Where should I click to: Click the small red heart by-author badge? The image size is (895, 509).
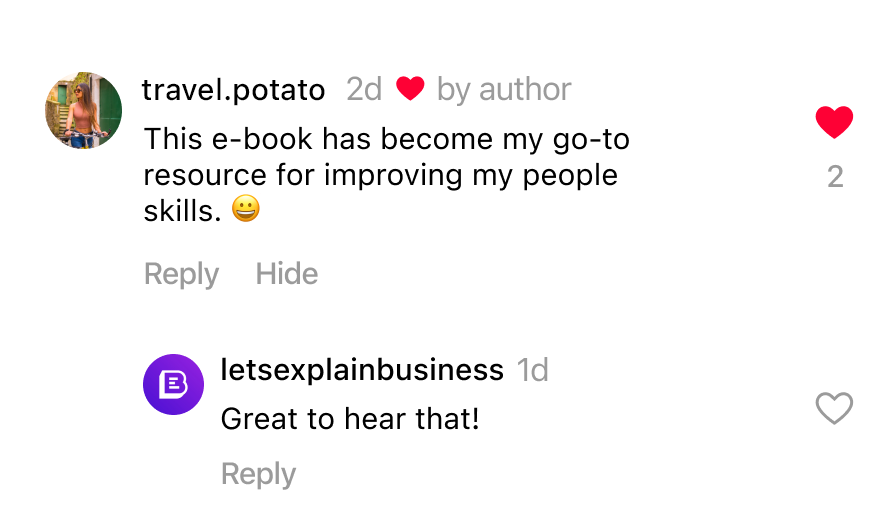(x=410, y=89)
